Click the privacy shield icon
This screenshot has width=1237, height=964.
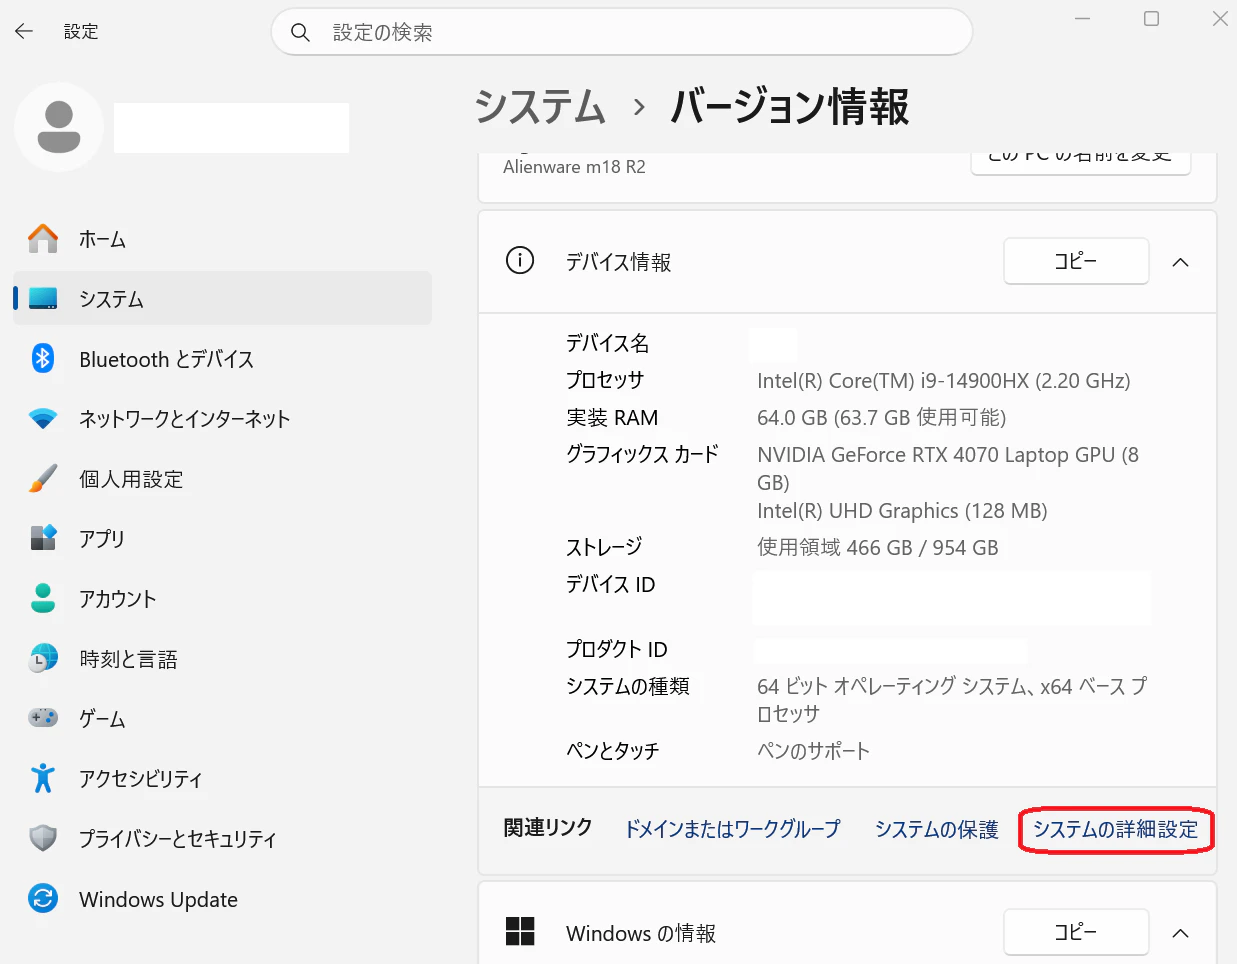pos(43,838)
